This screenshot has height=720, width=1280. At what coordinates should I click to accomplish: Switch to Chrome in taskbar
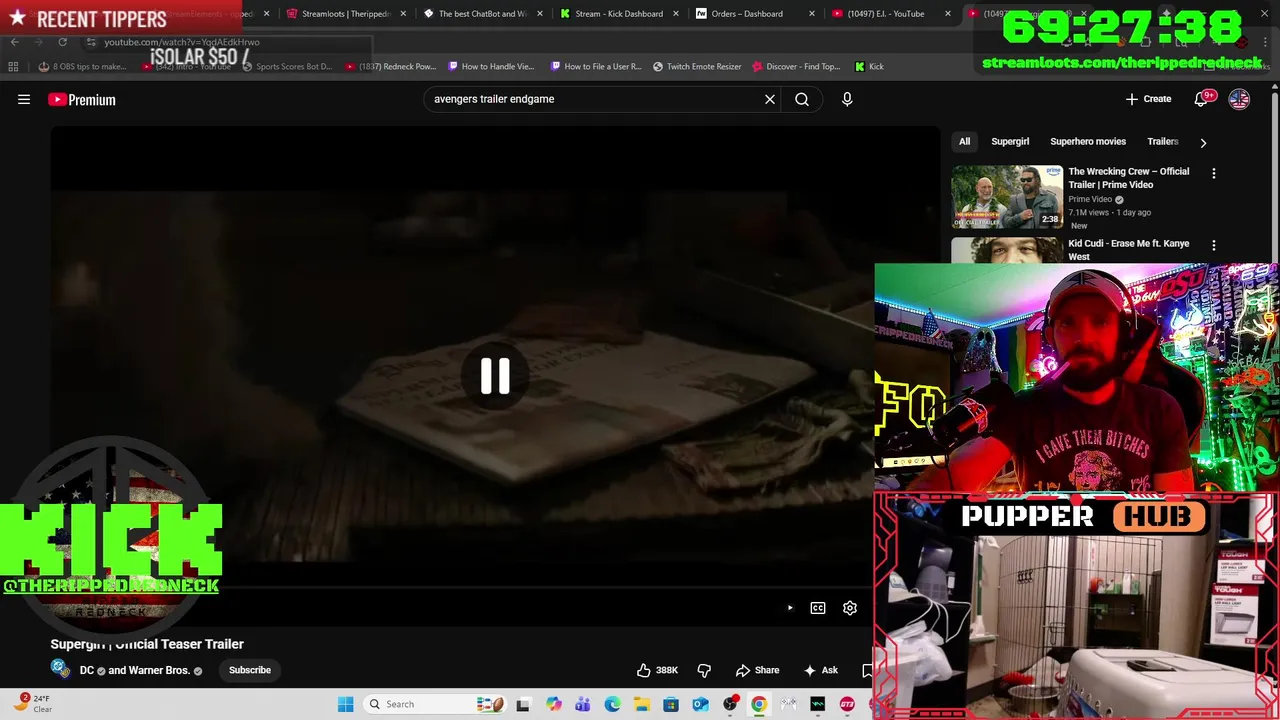tap(759, 704)
